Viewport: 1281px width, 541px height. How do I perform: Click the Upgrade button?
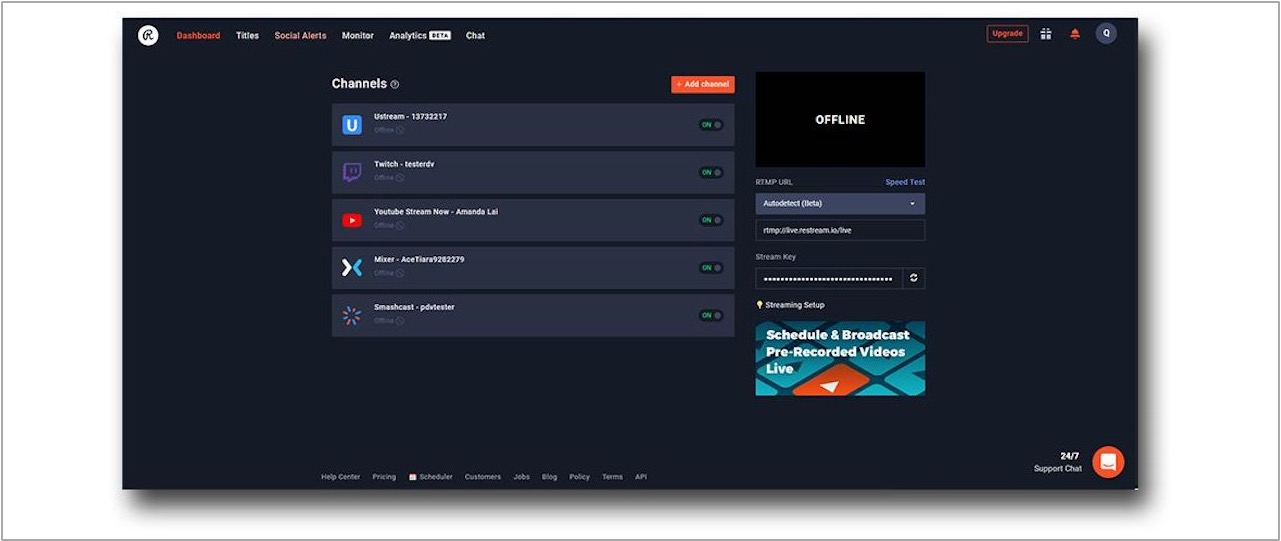click(1007, 34)
